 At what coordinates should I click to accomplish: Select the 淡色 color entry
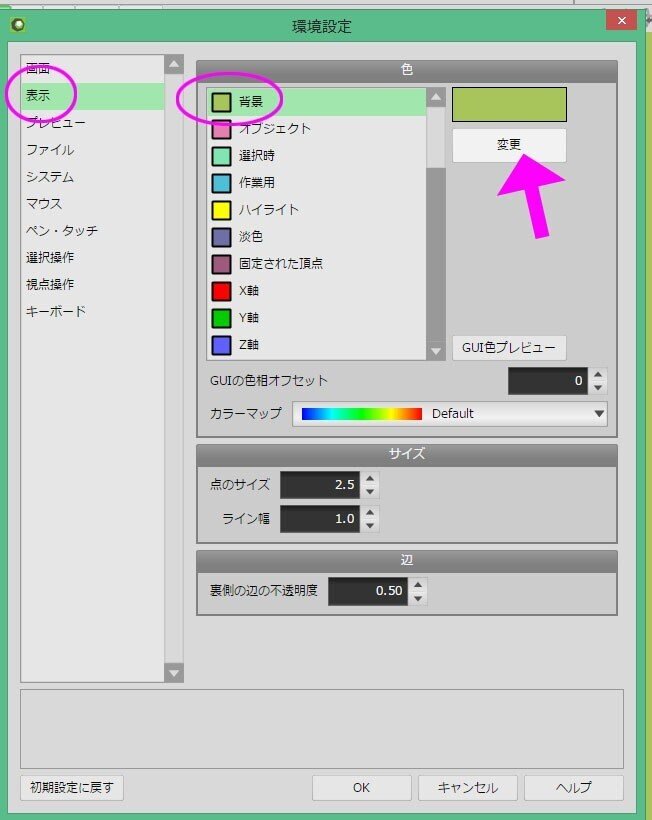tap(316, 236)
